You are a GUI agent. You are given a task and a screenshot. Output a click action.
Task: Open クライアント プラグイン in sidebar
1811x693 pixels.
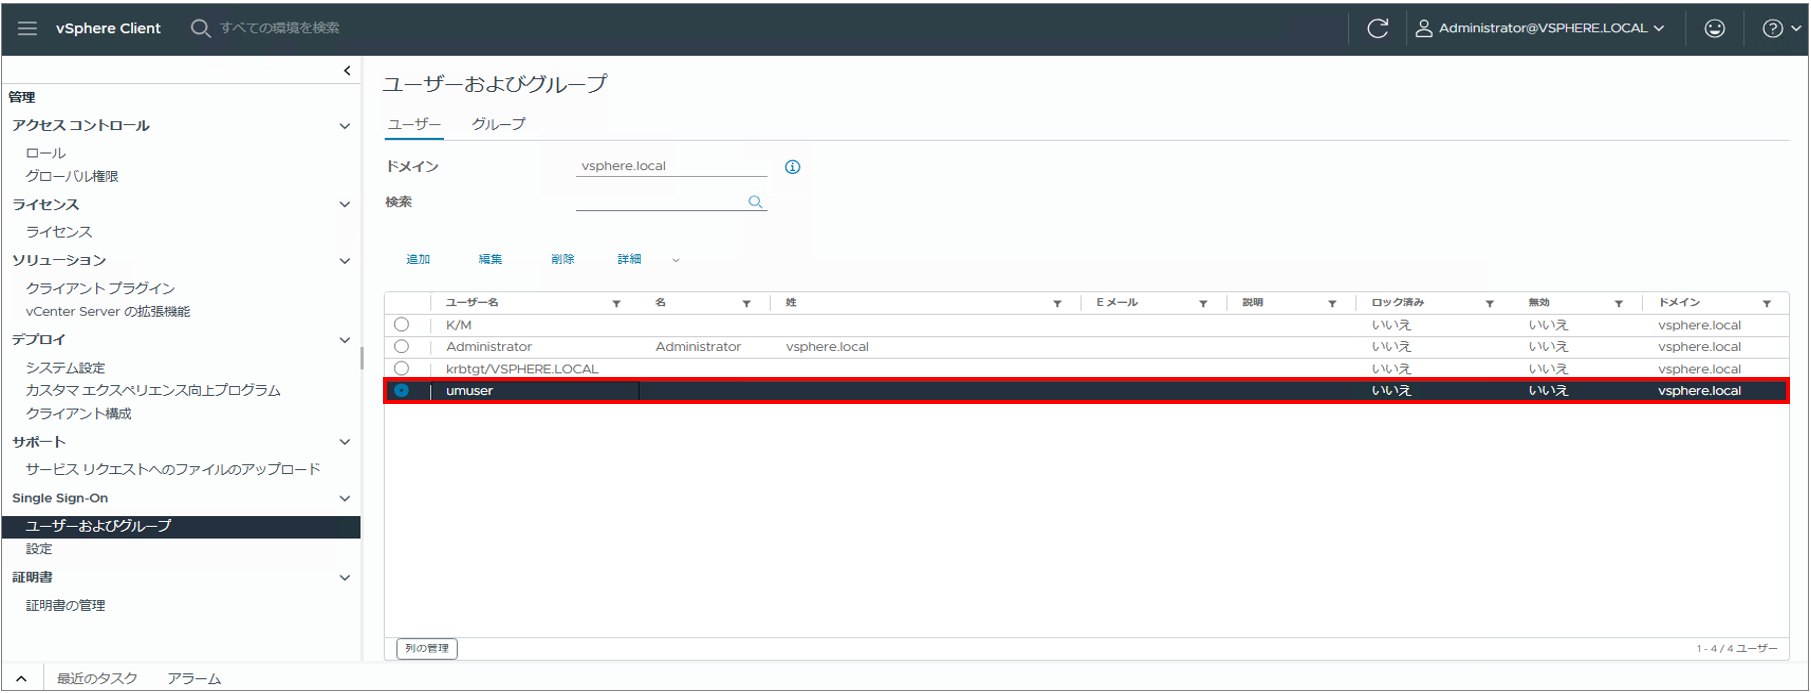tap(100, 288)
